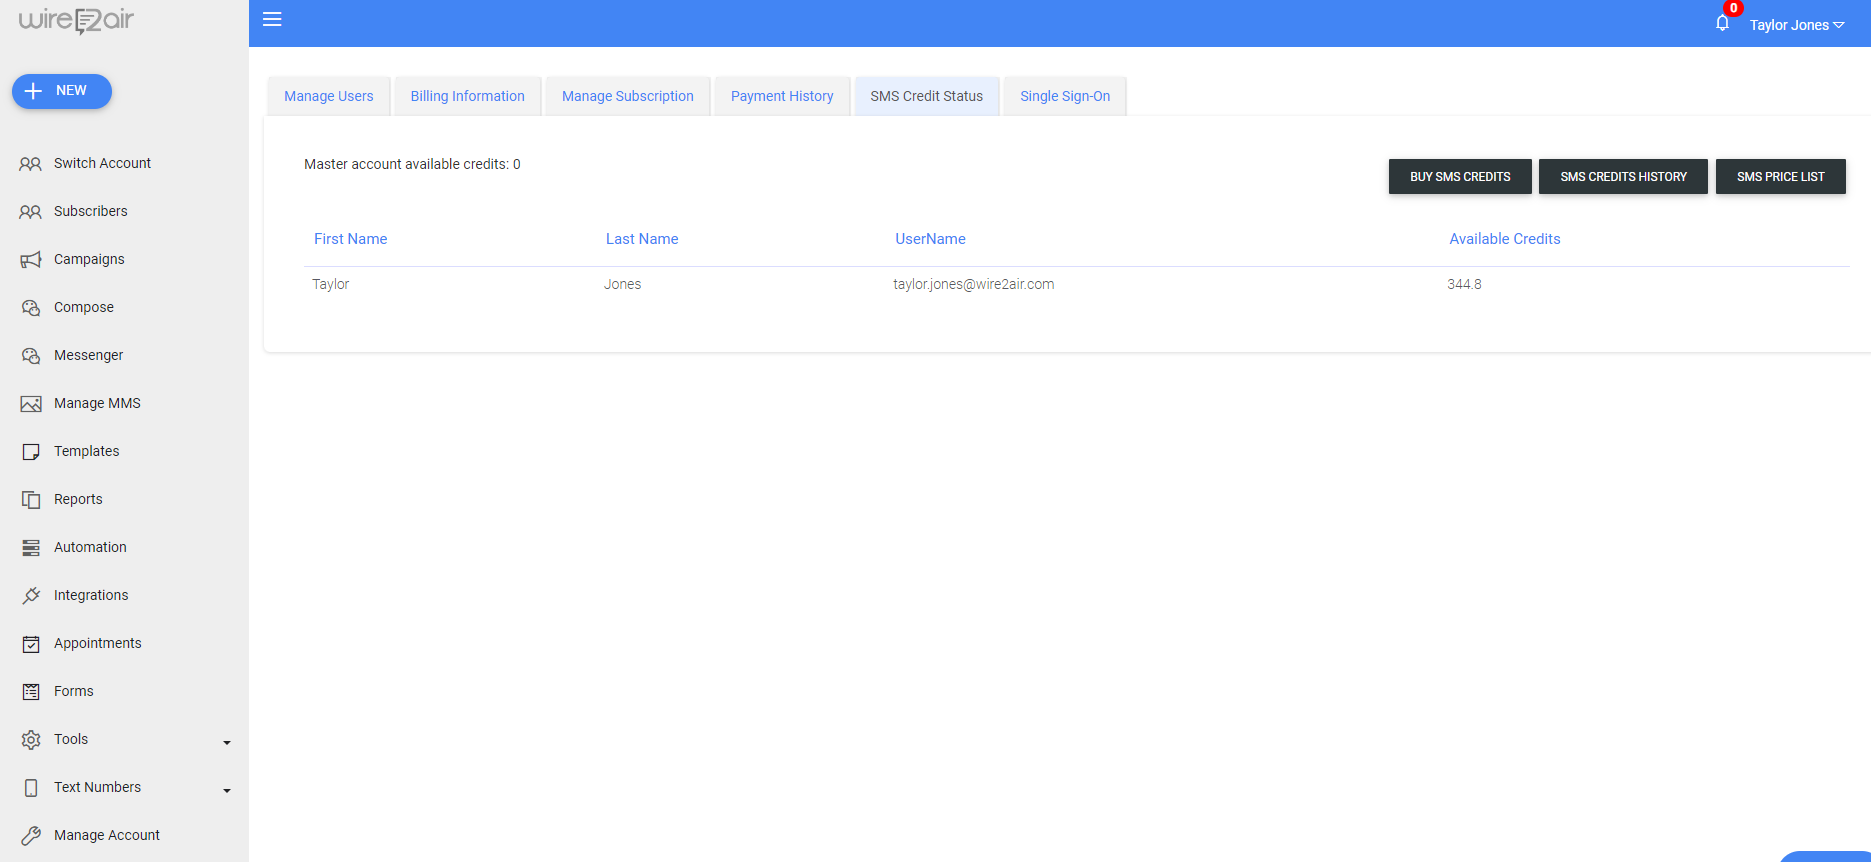This screenshot has height=862, width=1871.
Task: Open notifications bell icon
Action: (x=1722, y=23)
